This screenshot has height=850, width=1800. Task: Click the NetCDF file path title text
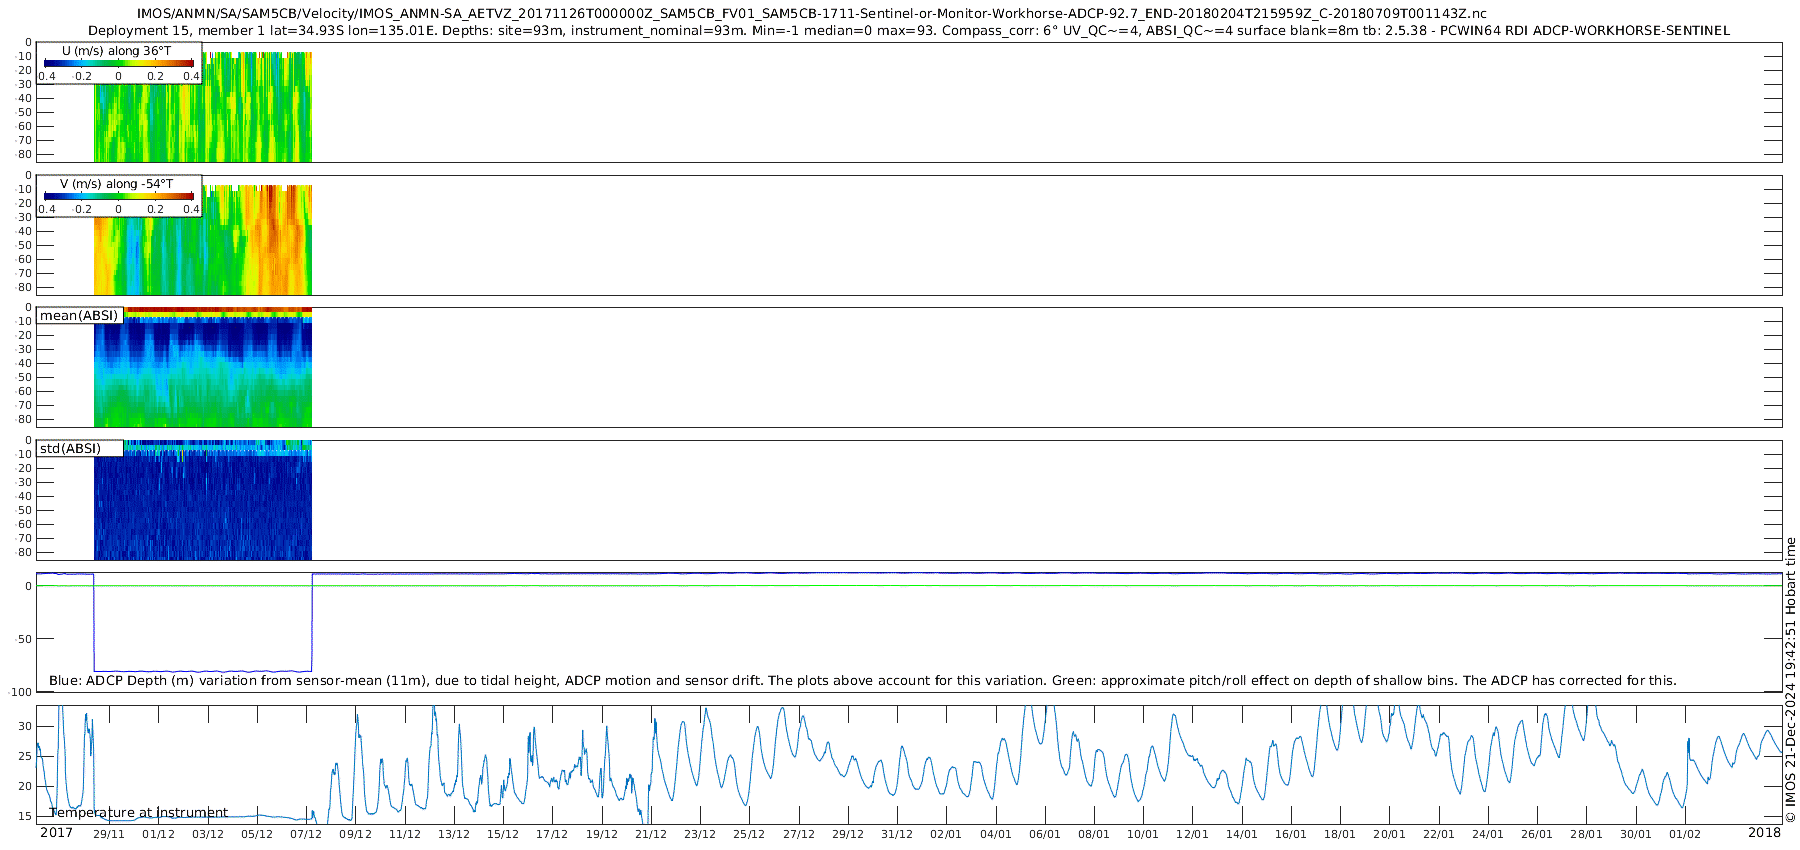[x=811, y=14]
